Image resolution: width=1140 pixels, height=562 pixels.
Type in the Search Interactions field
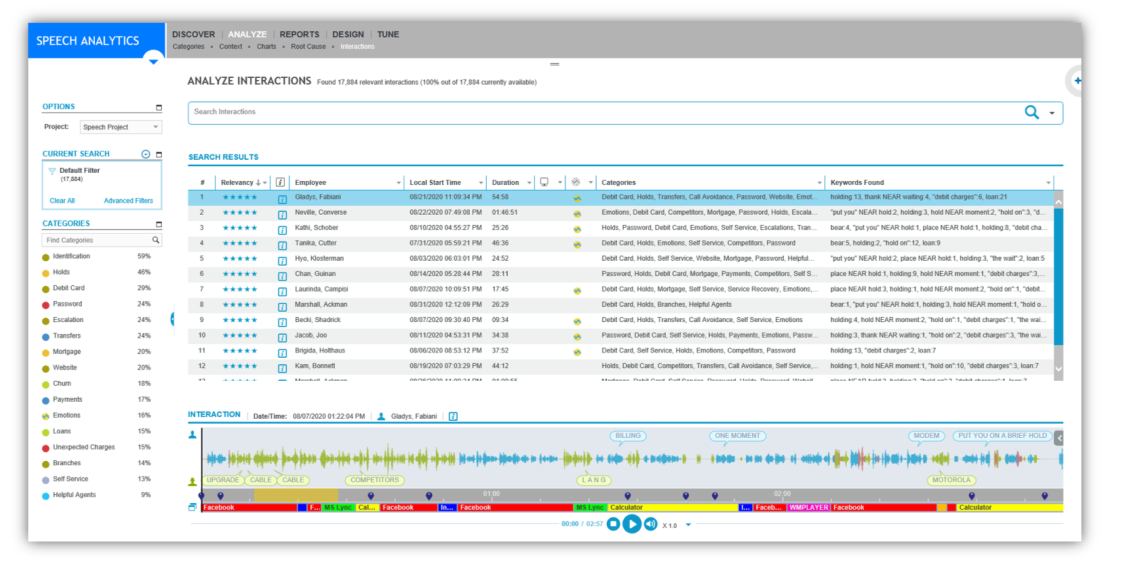[600, 112]
